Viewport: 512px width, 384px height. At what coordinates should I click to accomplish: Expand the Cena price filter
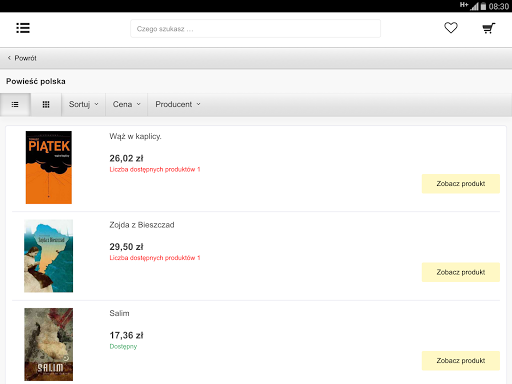pyautogui.click(x=127, y=105)
